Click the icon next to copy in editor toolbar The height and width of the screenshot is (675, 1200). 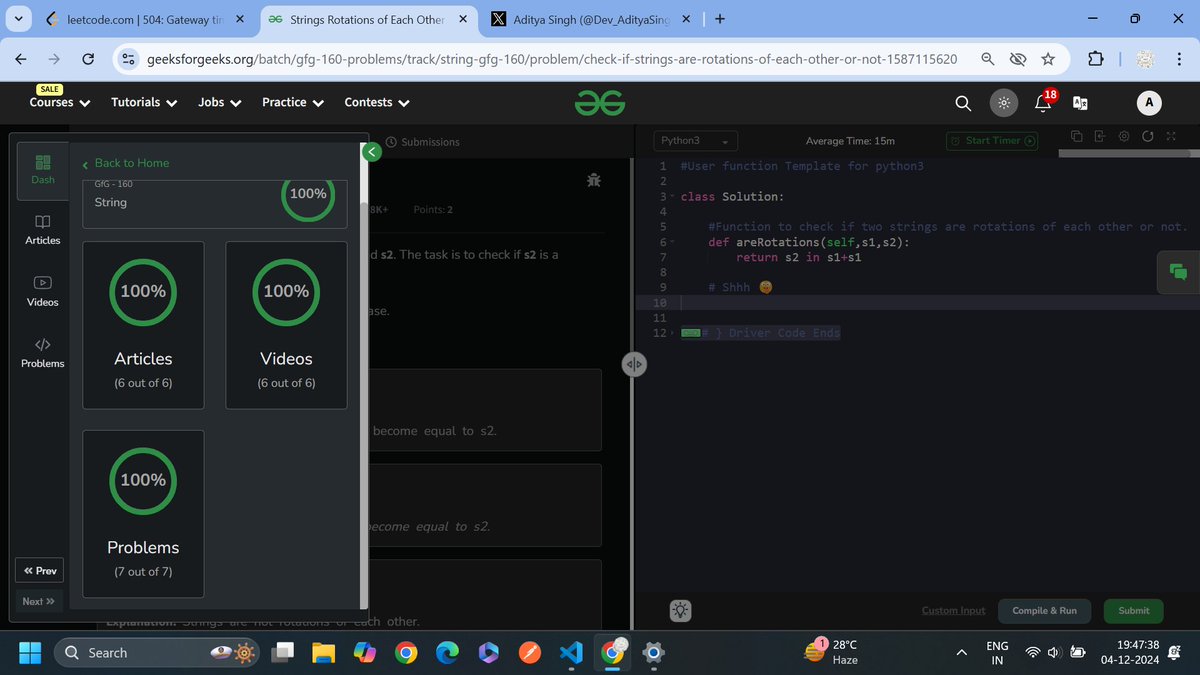[1099, 137]
